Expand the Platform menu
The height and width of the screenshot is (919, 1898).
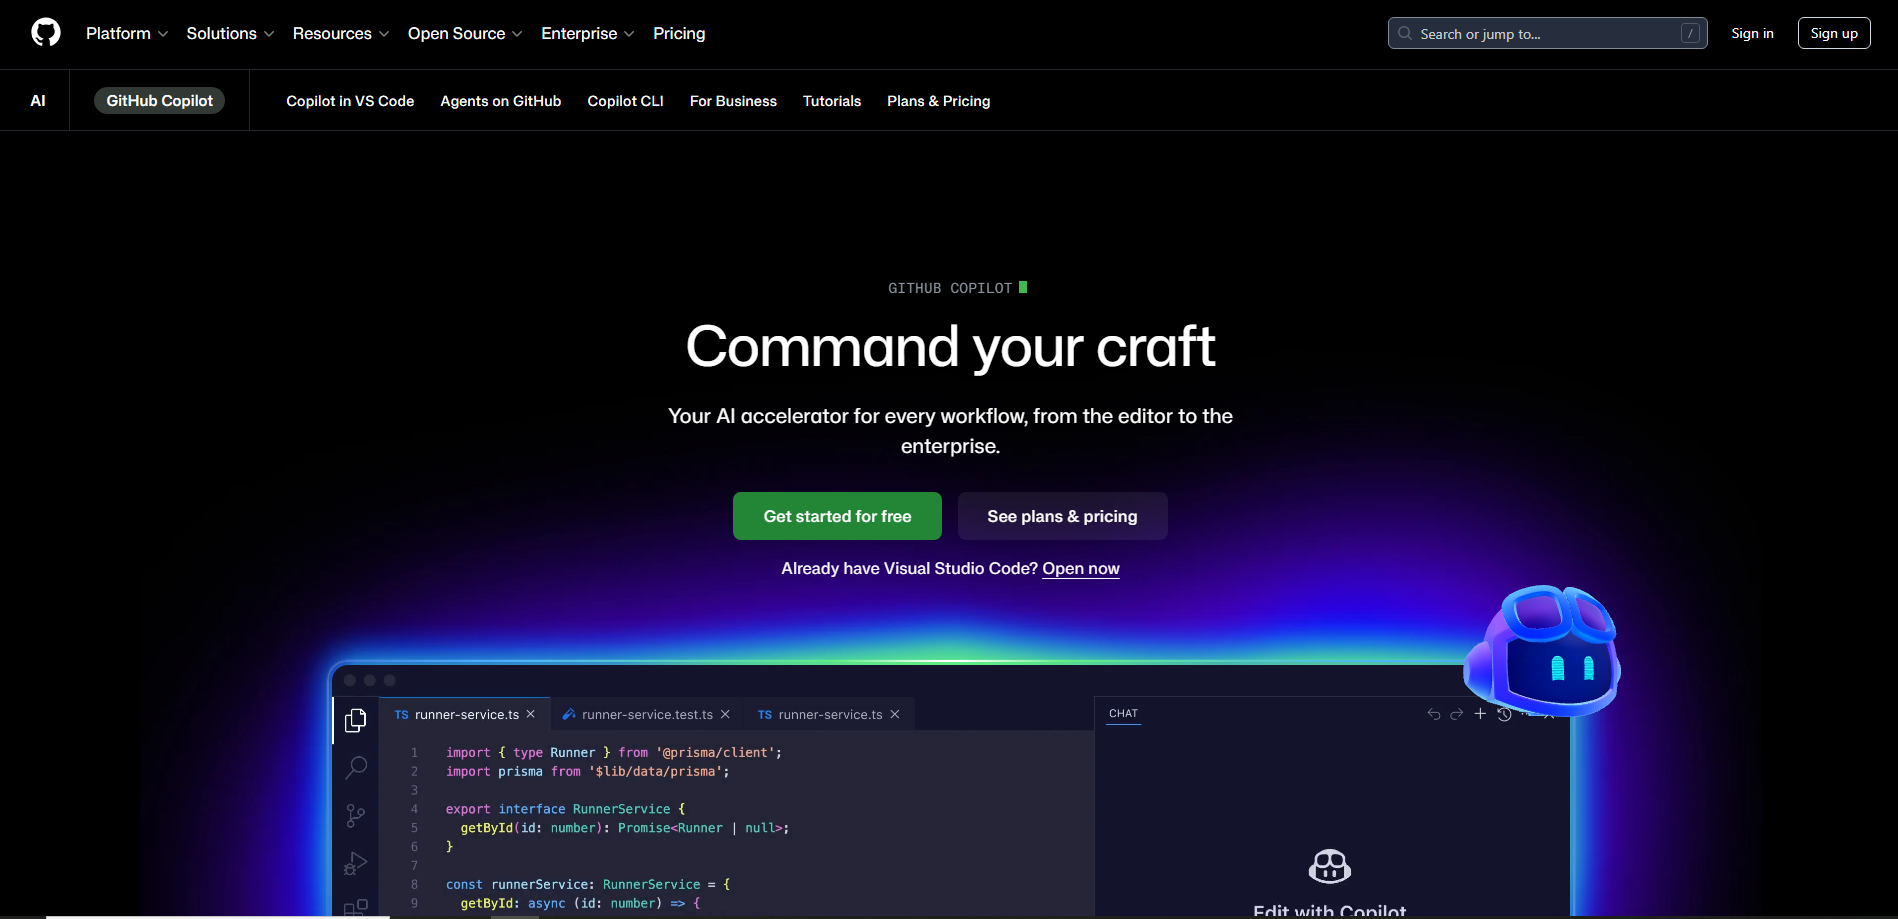[127, 33]
